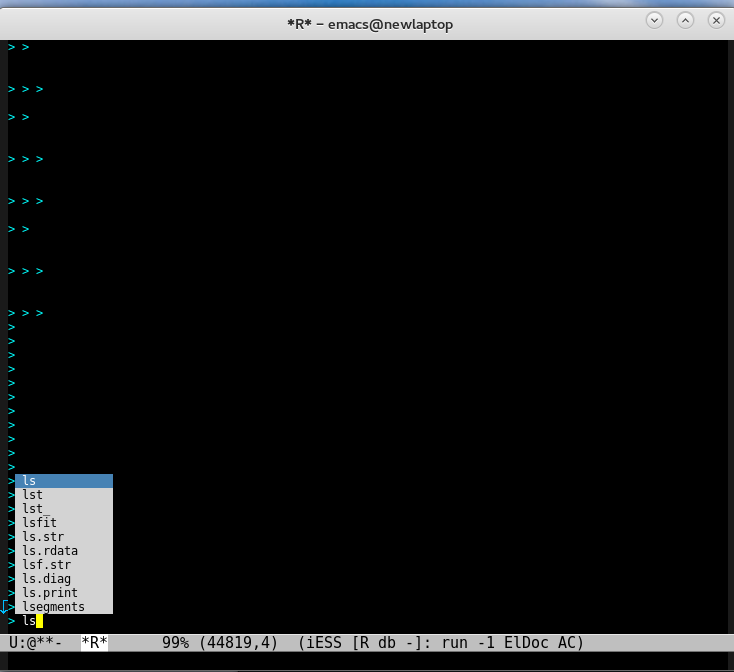
Task: Choose 'ls.diag' in the popup list
Action: pyautogui.click(x=64, y=579)
